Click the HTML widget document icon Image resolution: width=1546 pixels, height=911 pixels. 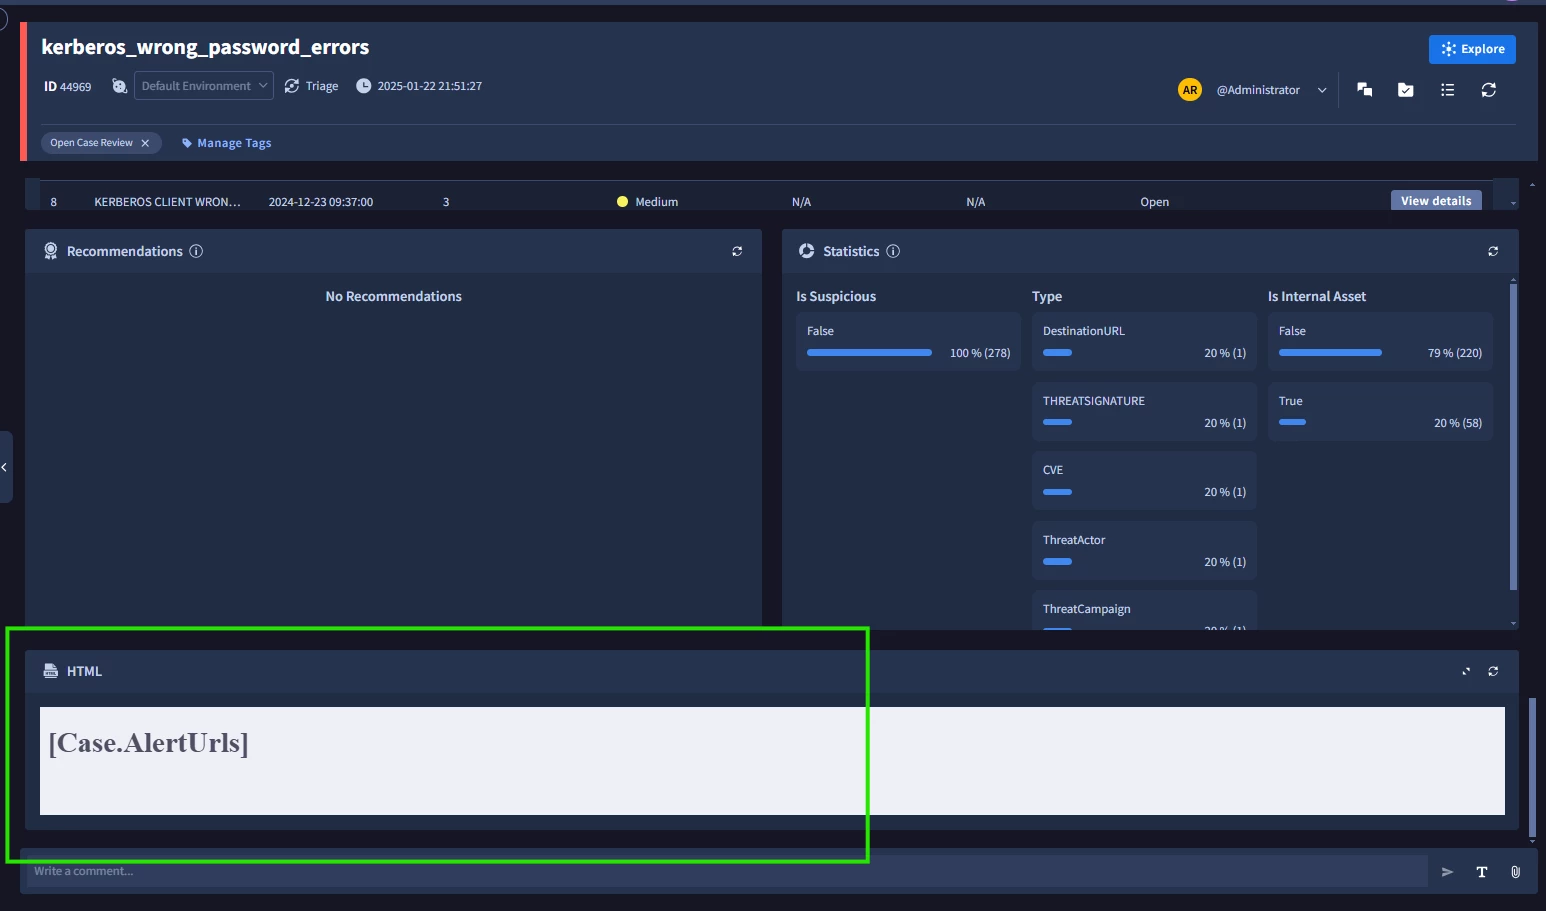[x=51, y=671]
